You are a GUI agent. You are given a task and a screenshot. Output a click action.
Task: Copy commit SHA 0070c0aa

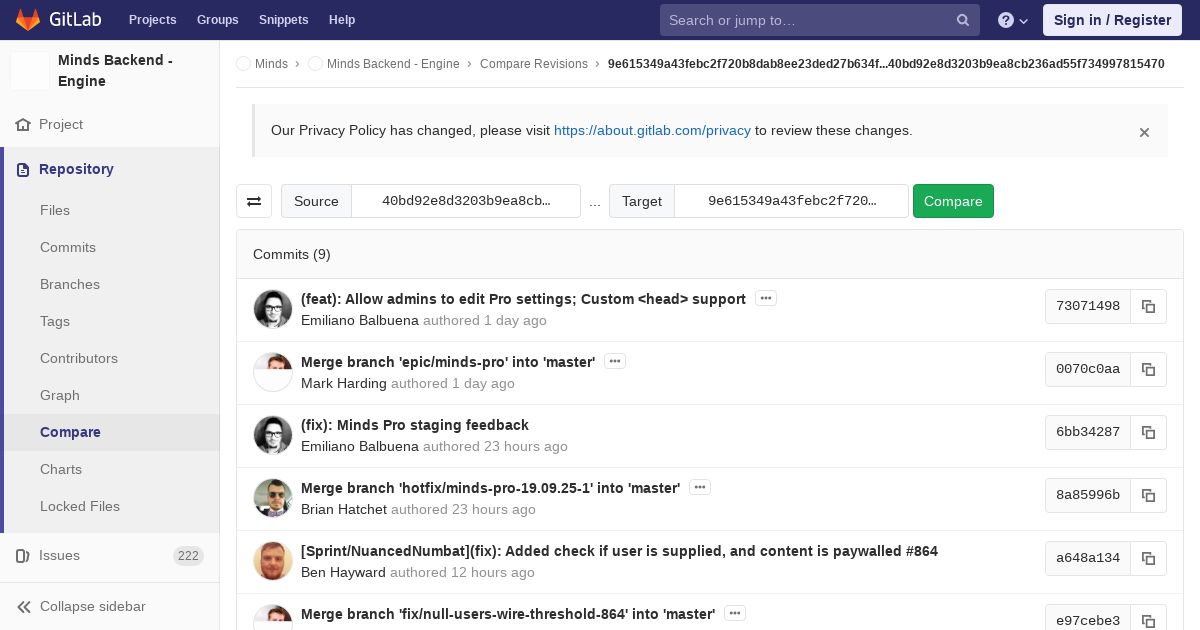pyautogui.click(x=1148, y=369)
